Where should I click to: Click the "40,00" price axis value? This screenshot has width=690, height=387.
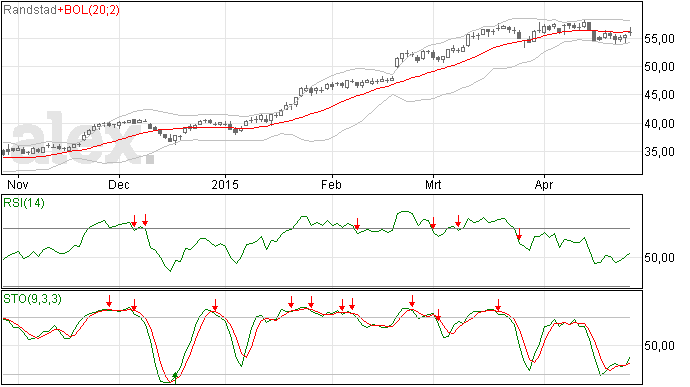tap(659, 124)
